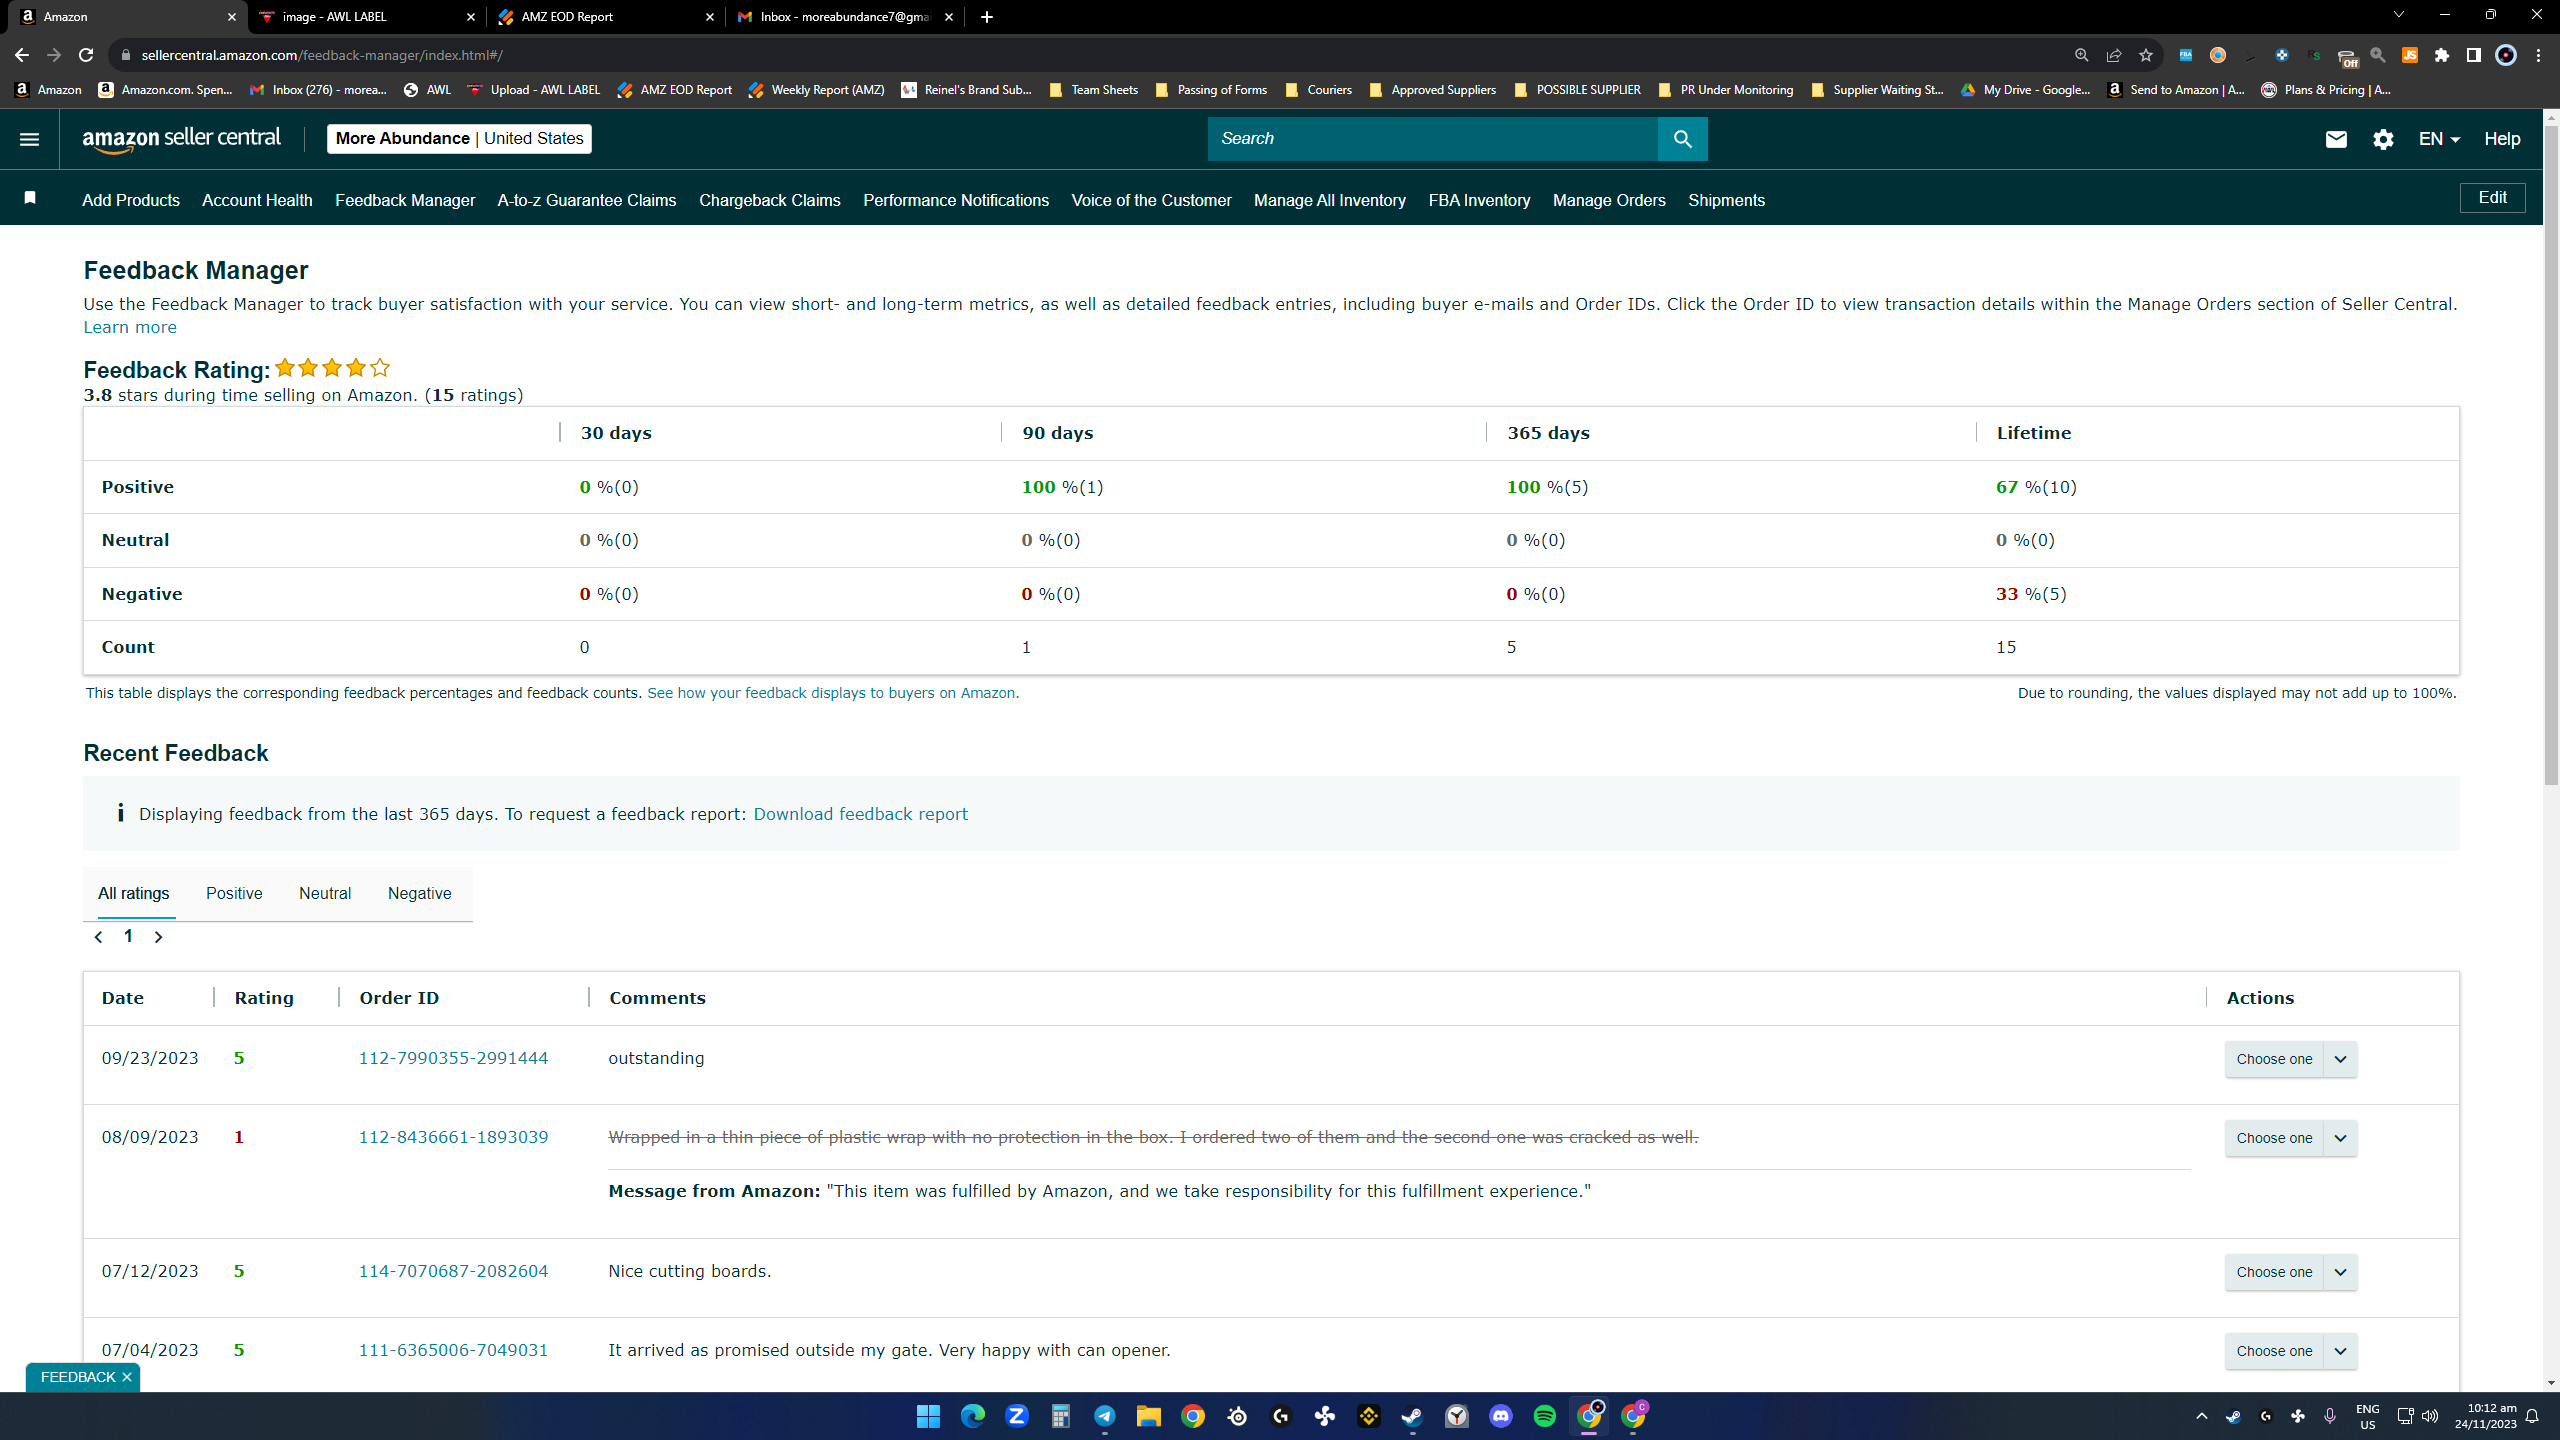Bookmark this page with star icon
The image size is (2560, 1440).
tap(2146, 55)
